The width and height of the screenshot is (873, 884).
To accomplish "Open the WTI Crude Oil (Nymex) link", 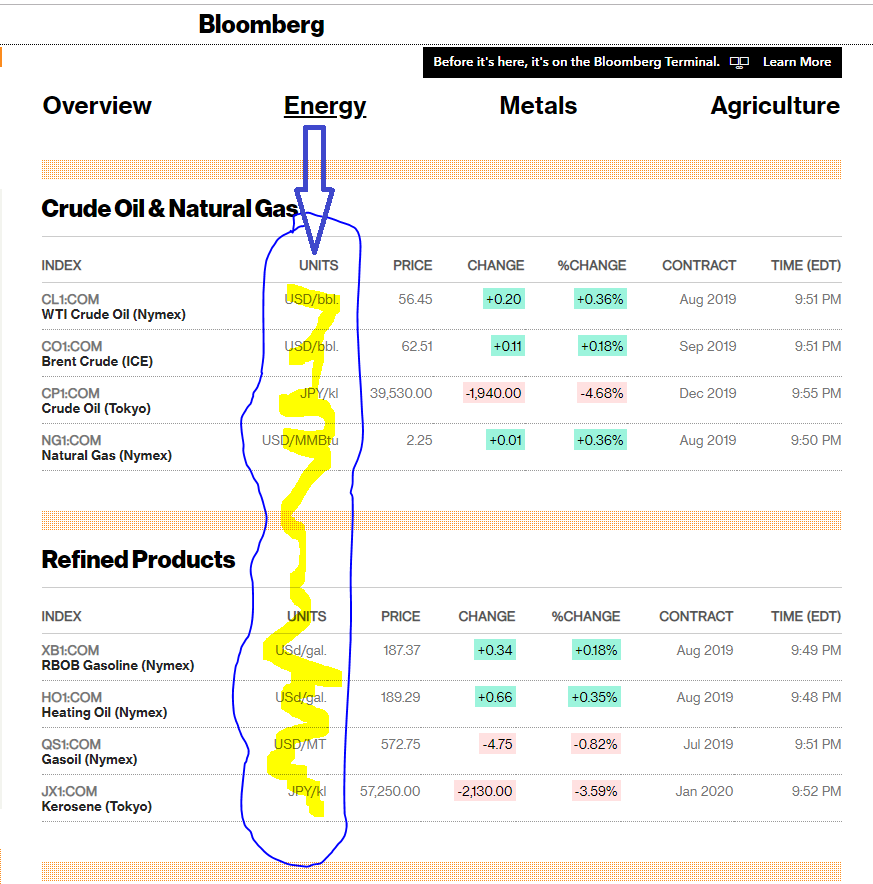I will [113, 315].
